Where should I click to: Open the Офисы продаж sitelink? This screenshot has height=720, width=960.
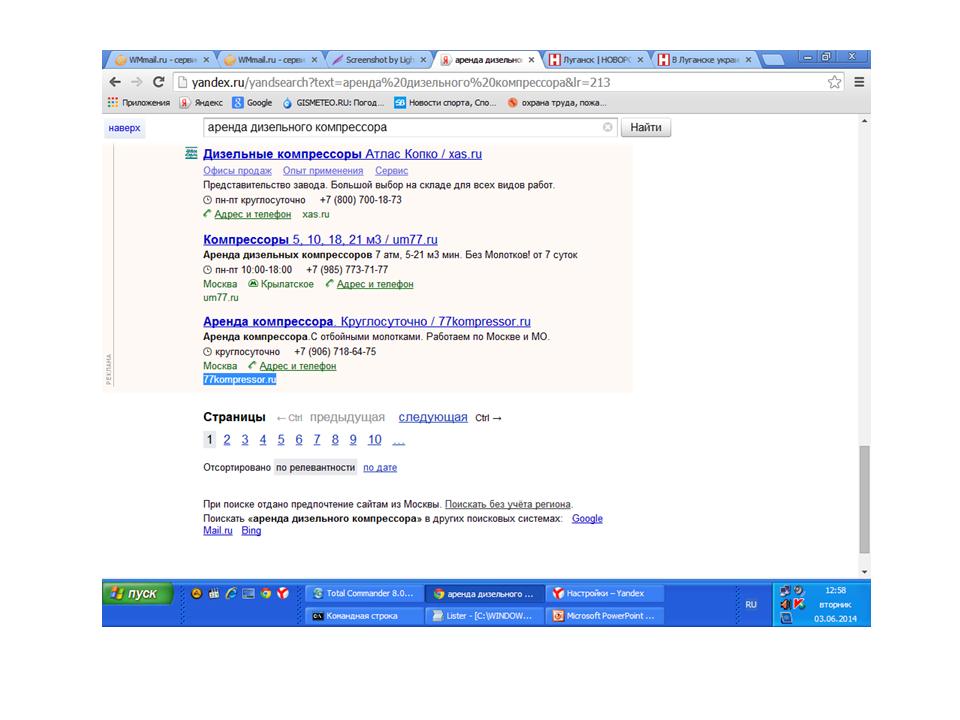point(238,171)
